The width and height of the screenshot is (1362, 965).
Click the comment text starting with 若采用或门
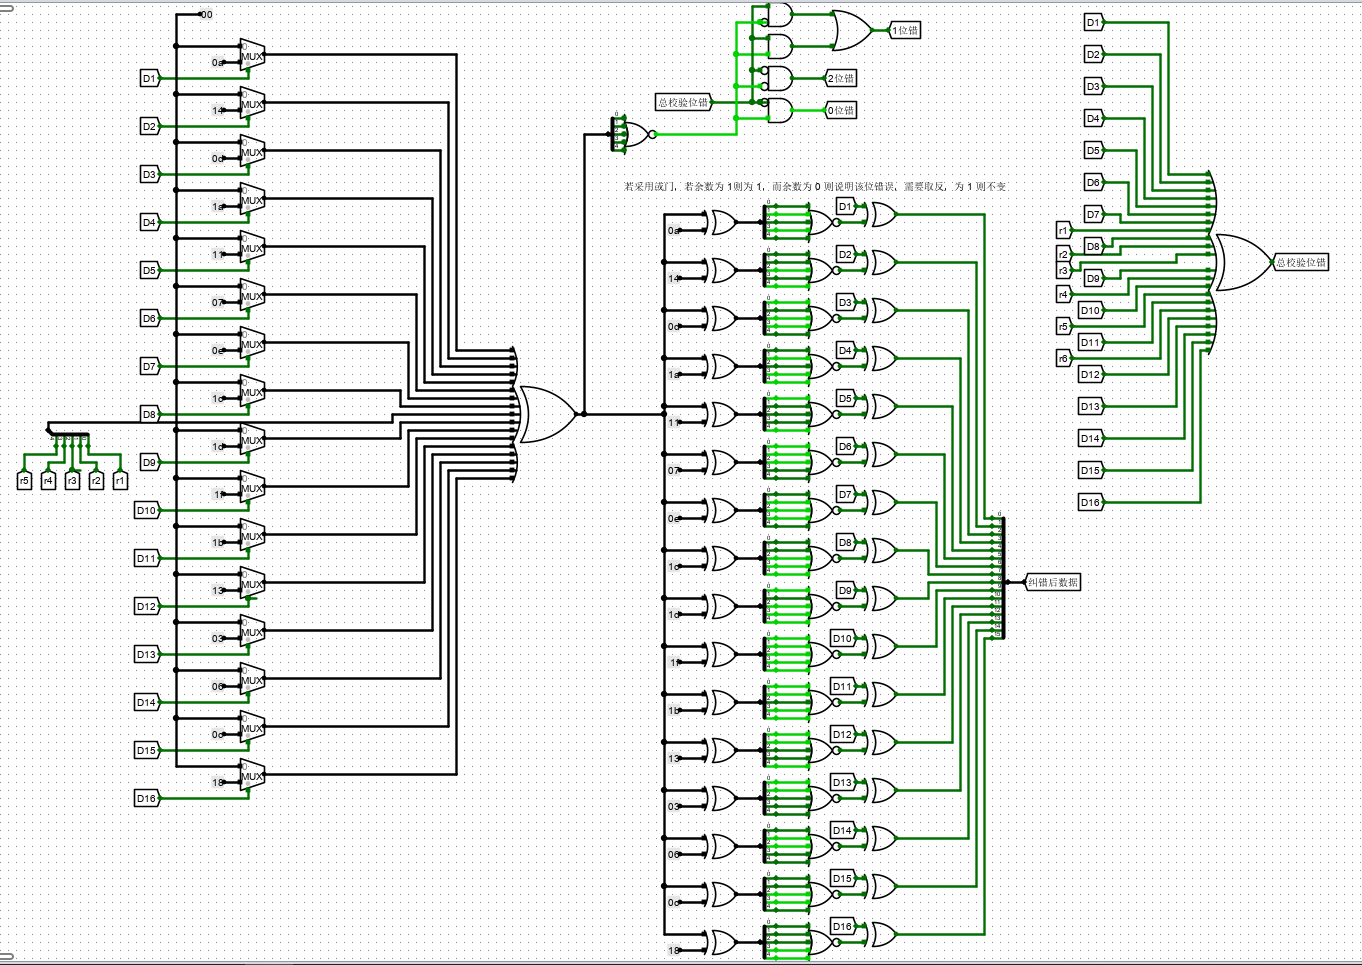pyautogui.click(x=815, y=186)
